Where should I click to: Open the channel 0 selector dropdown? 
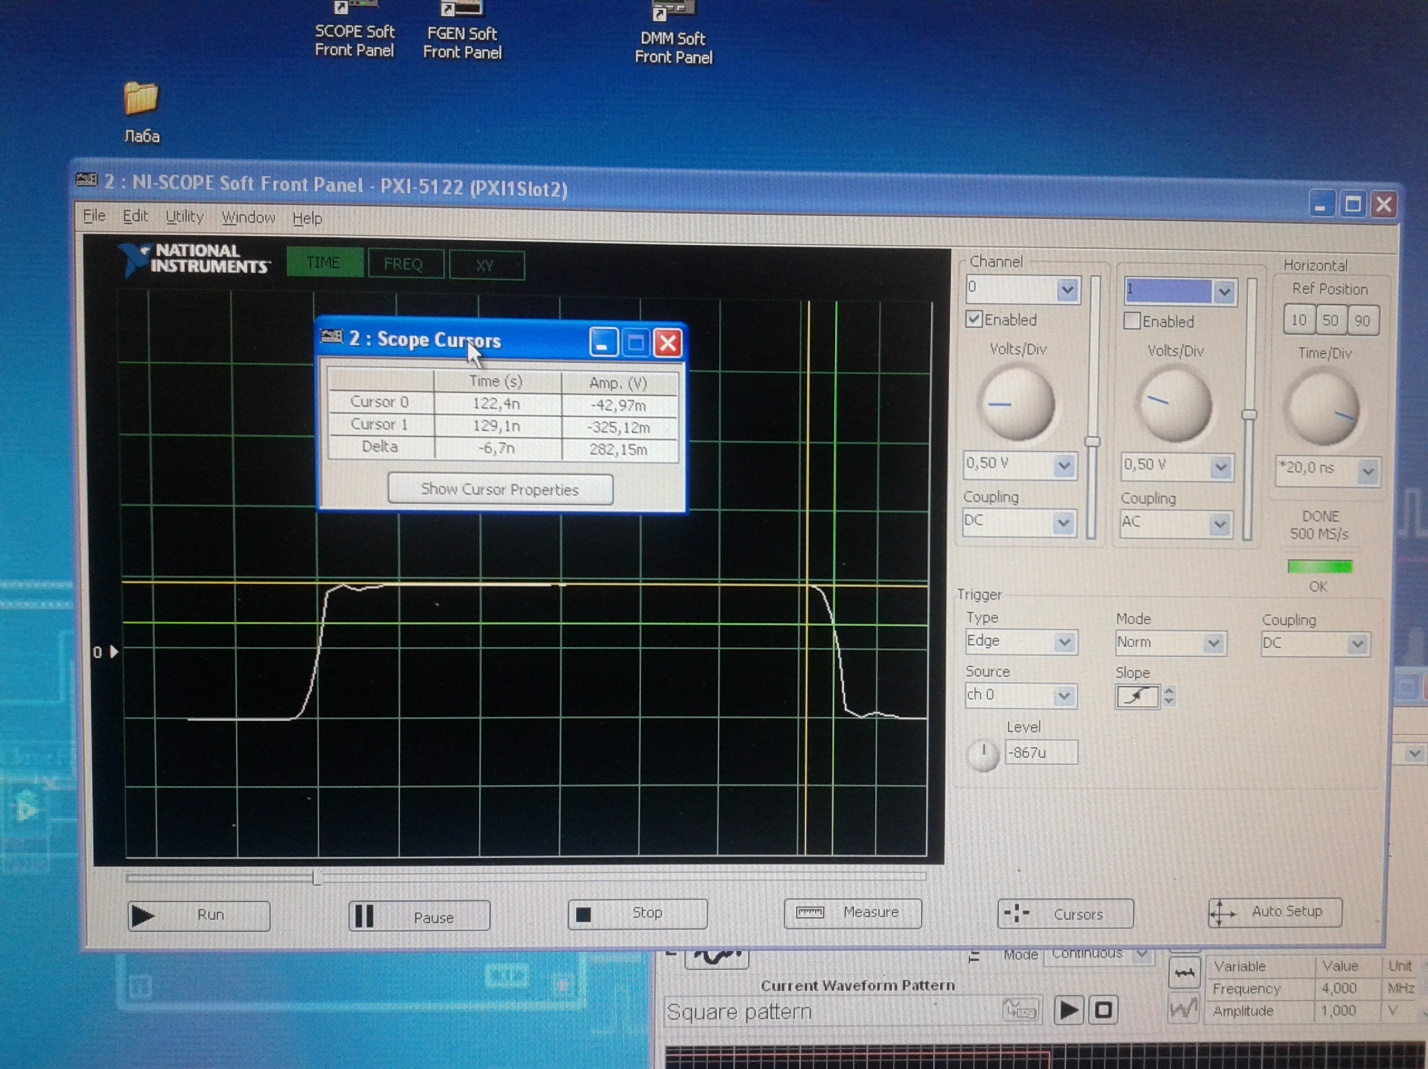[x=1067, y=290]
